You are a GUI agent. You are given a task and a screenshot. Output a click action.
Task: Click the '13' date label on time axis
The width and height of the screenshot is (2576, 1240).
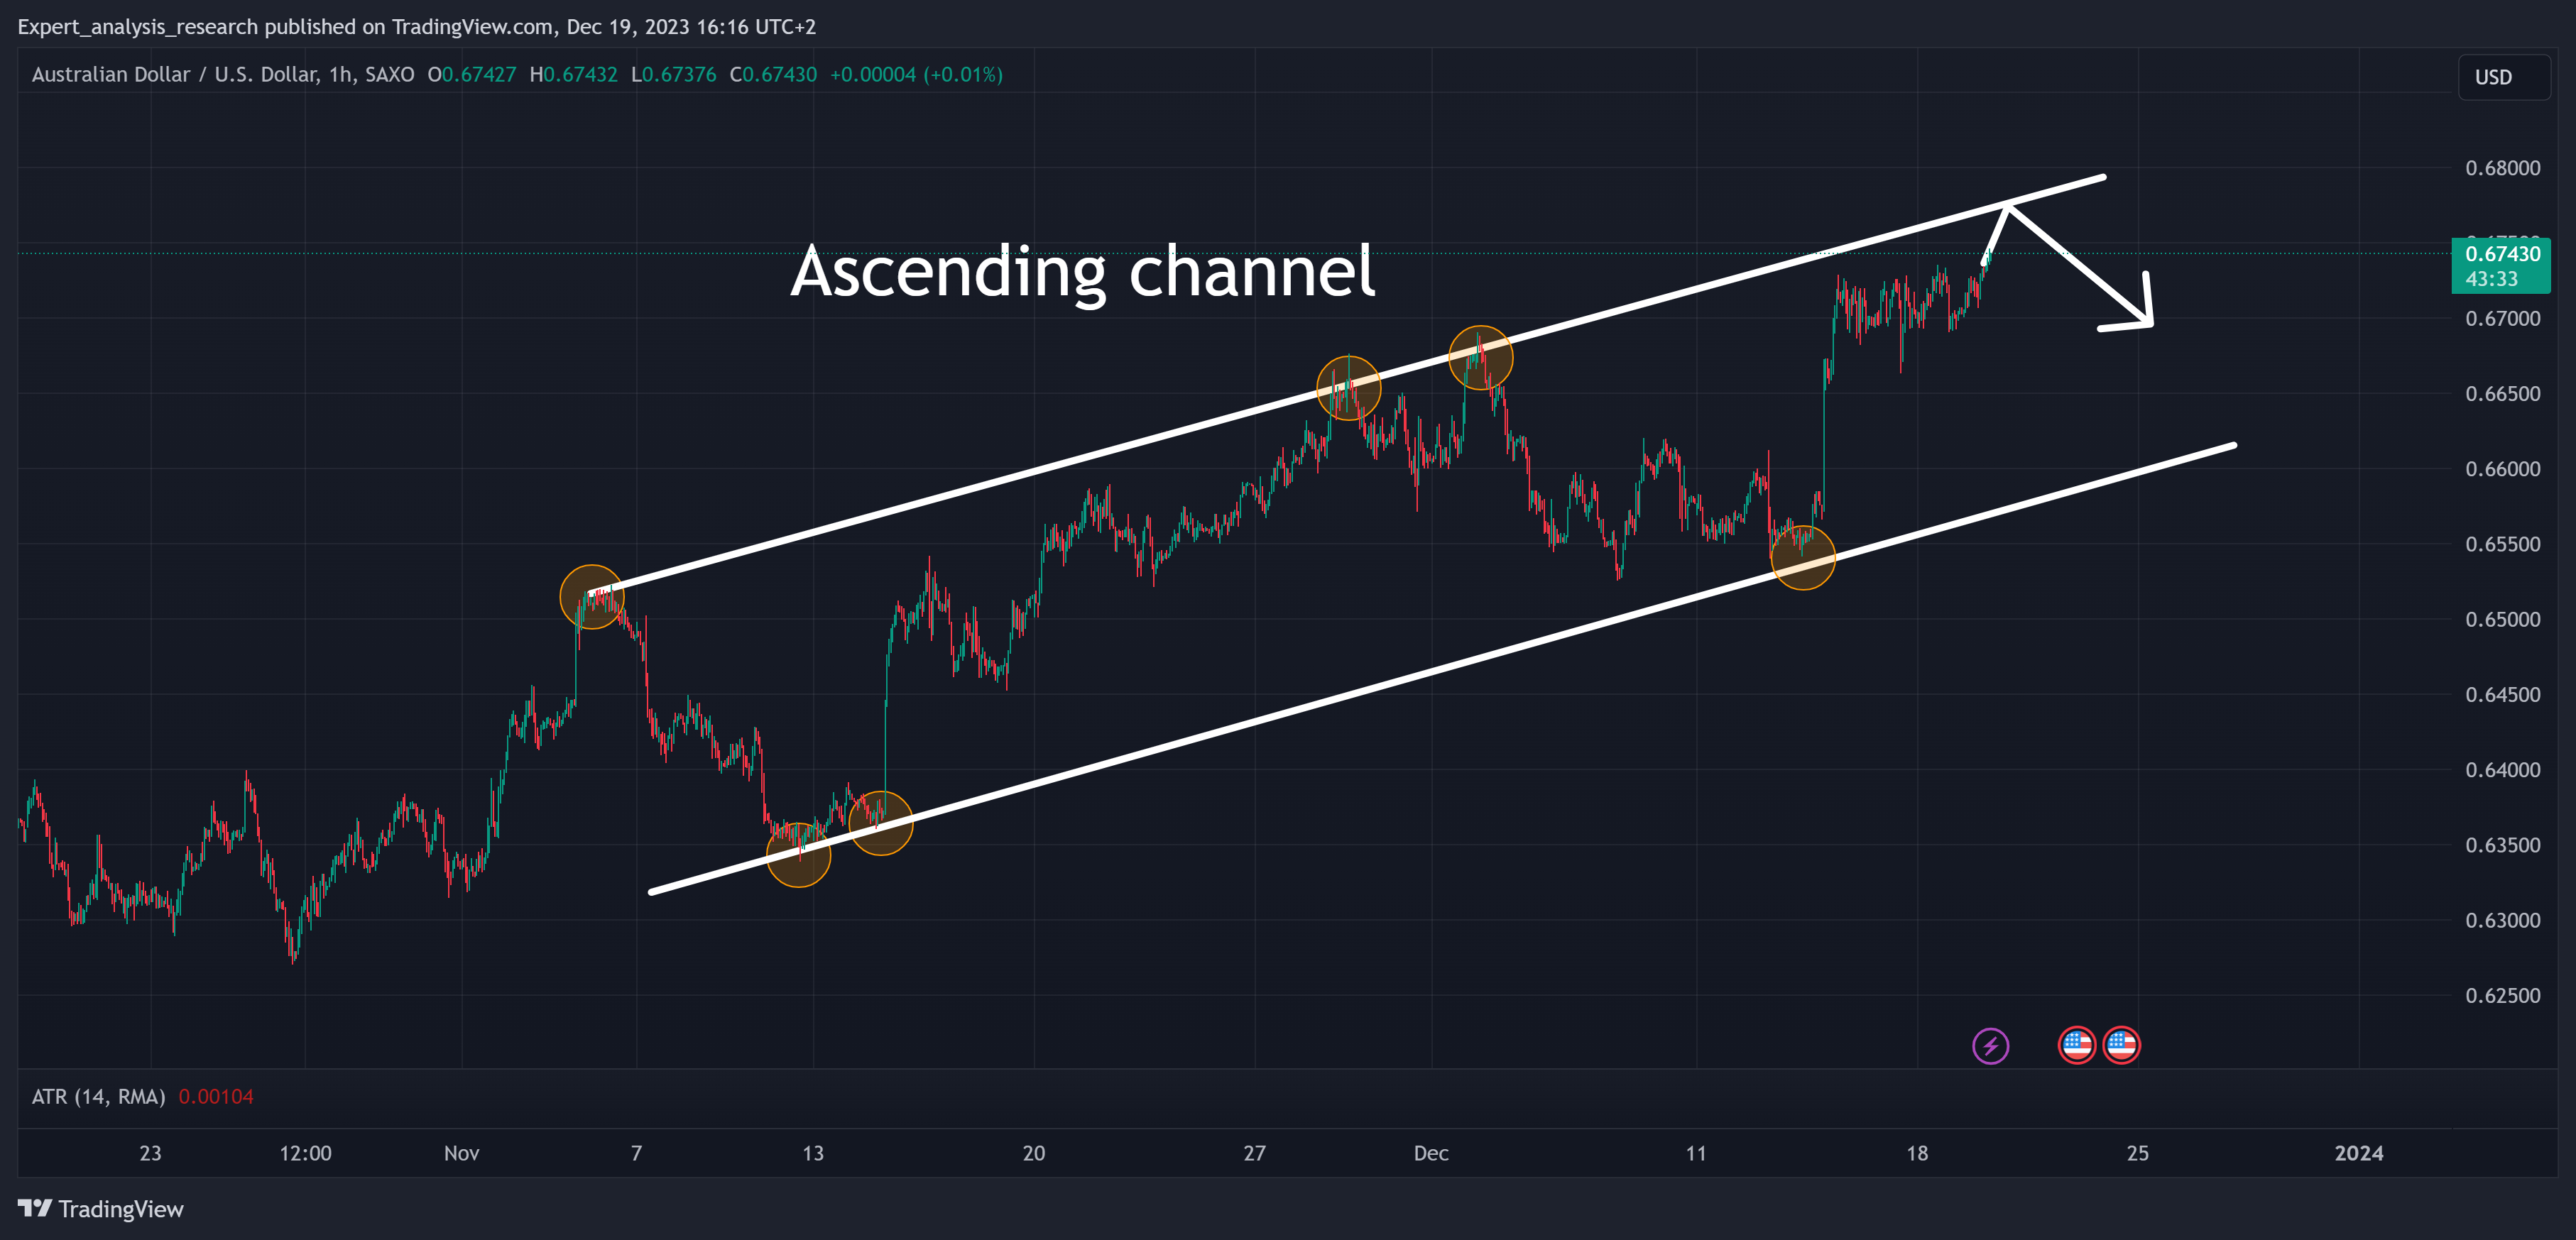tap(813, 1153)
